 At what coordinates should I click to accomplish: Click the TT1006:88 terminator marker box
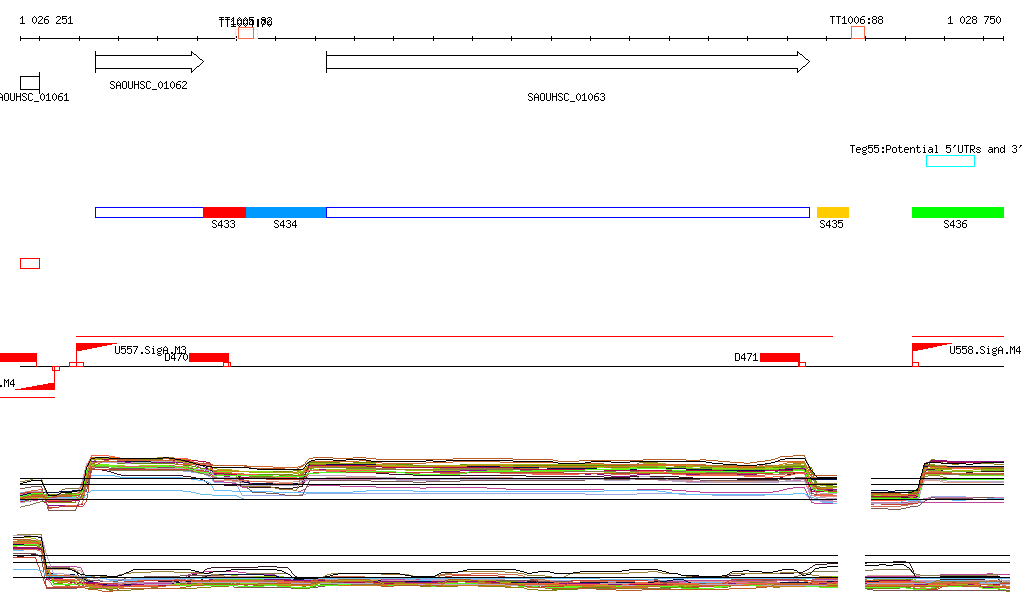point(858,33)
